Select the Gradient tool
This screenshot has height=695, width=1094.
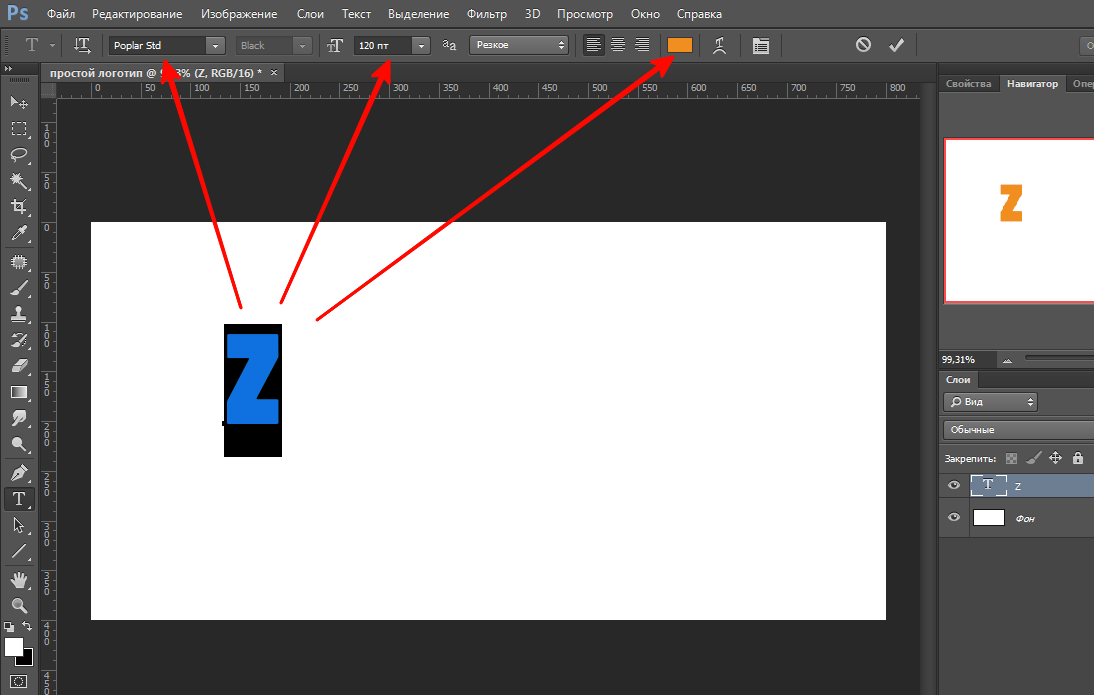tap(19, 392)
